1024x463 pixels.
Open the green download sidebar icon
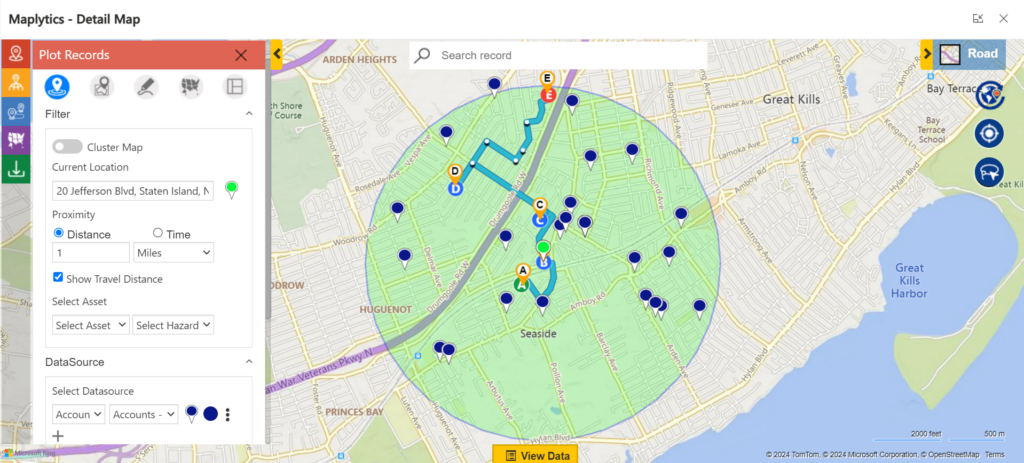pyautogui.click(x=15, y=168)
